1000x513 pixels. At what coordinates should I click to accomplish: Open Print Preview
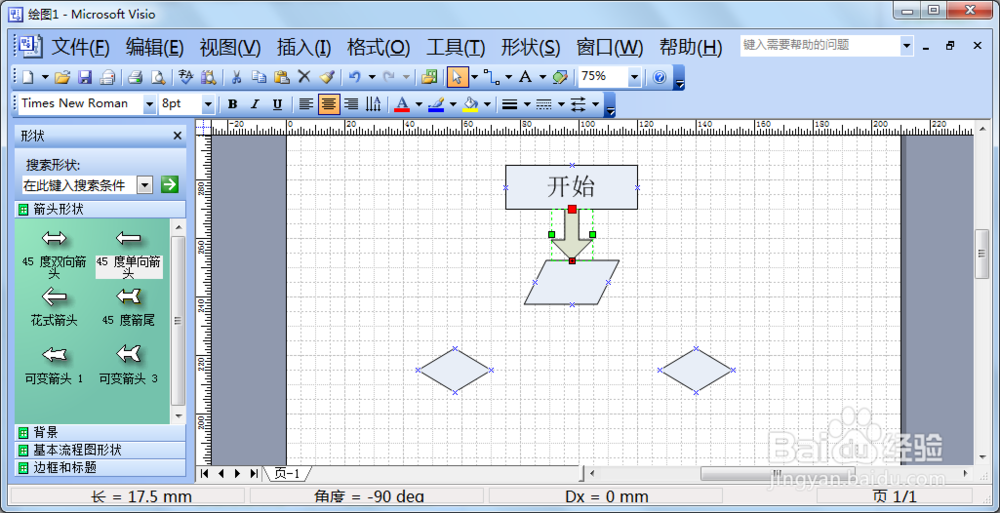click(x=158, y=77)
